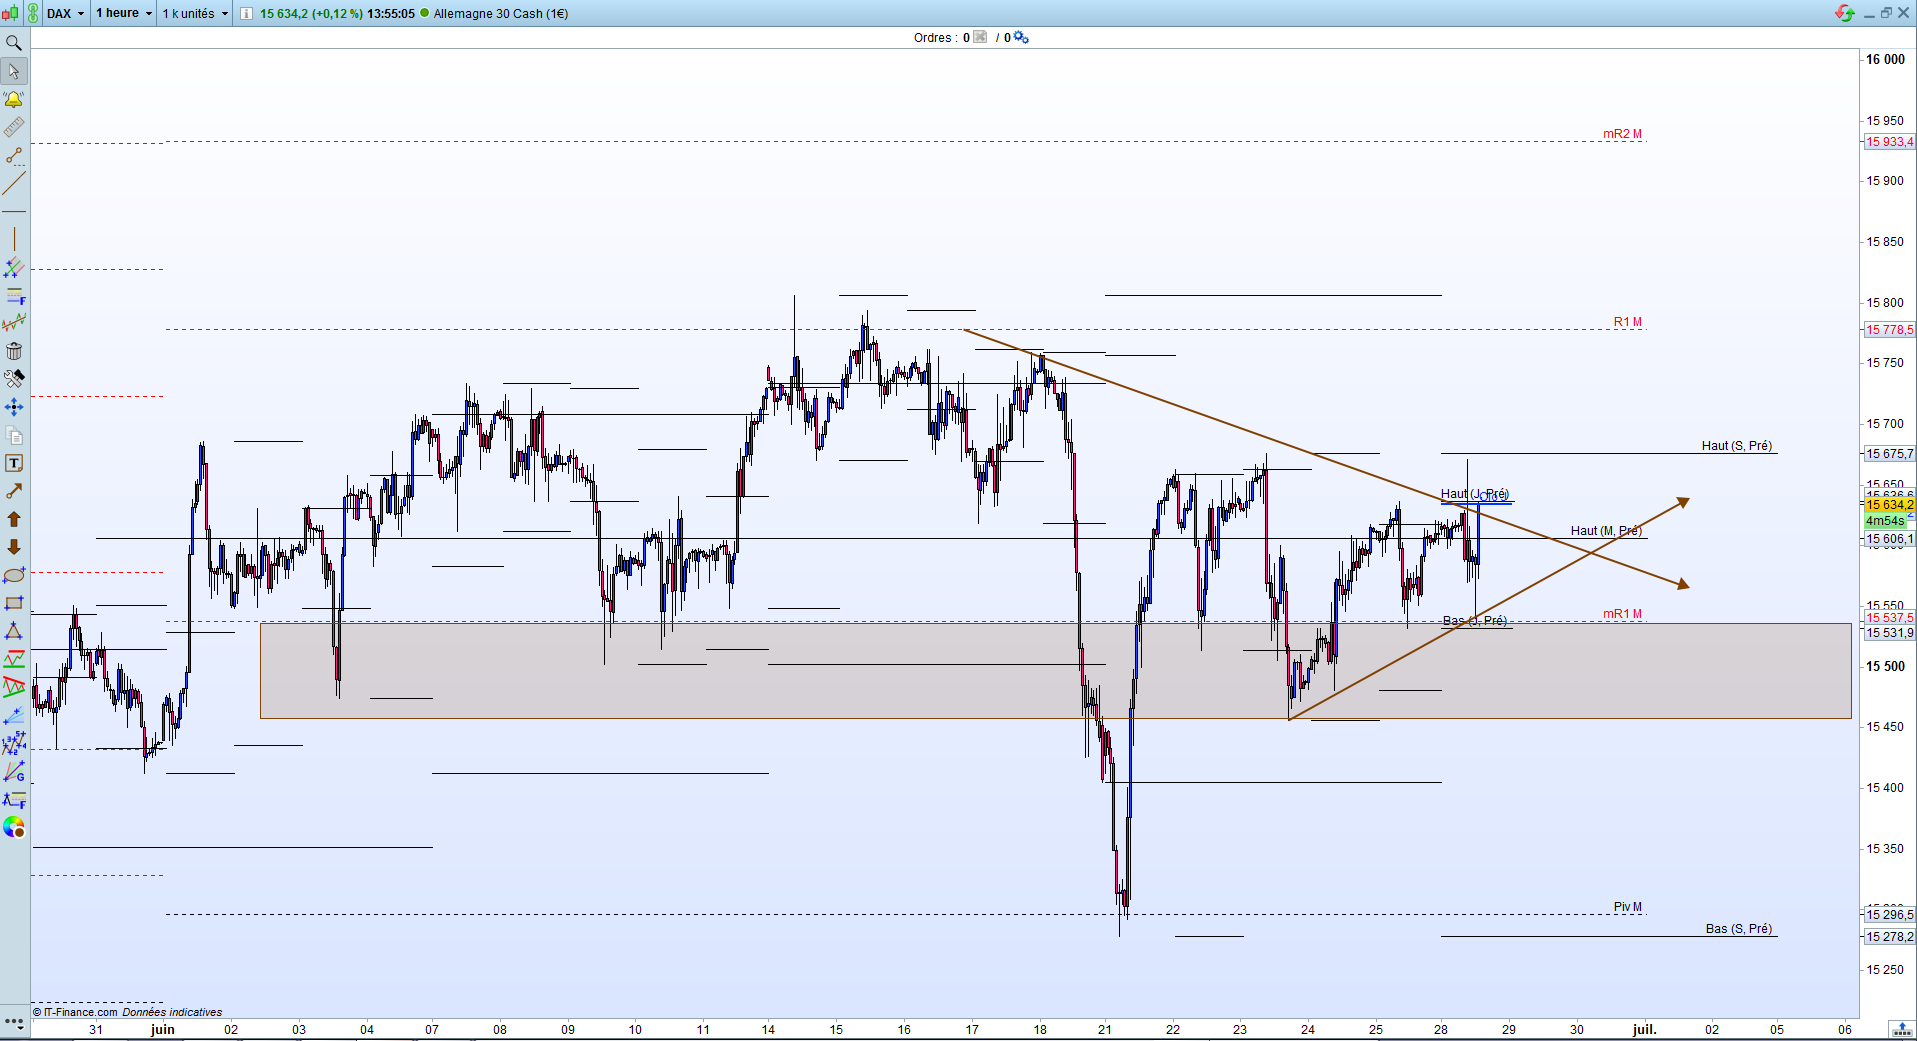
Task: Open the alert bell tool
Action: 14,99
